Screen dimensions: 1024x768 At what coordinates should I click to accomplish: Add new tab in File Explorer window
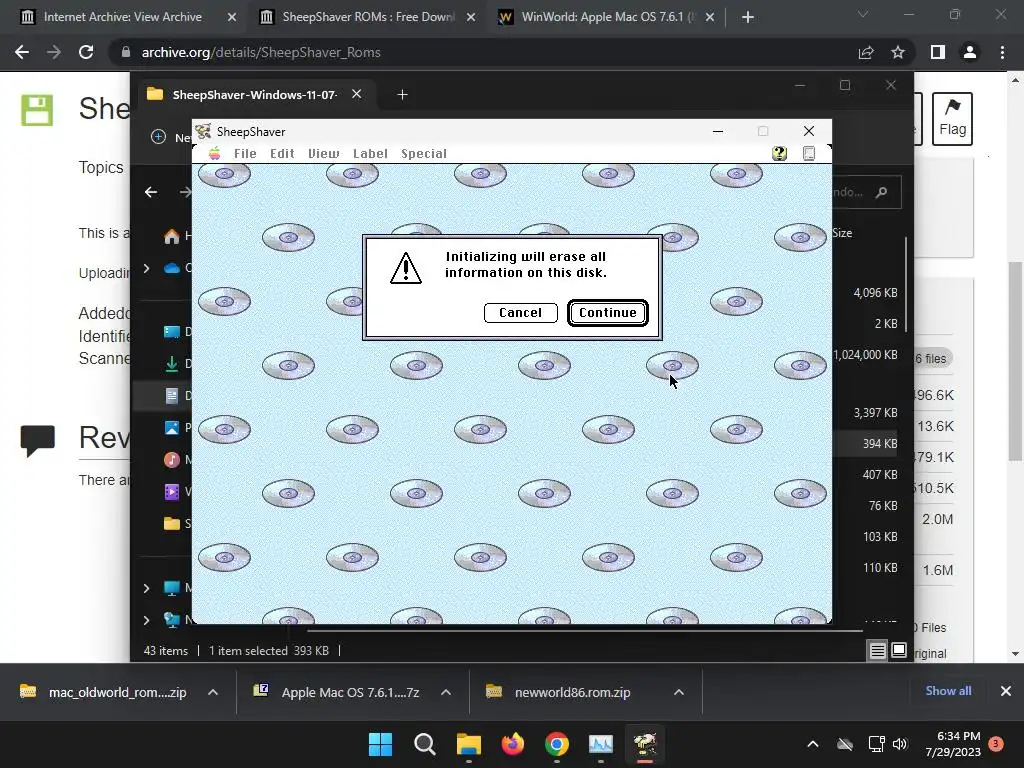tap(402, 95)
